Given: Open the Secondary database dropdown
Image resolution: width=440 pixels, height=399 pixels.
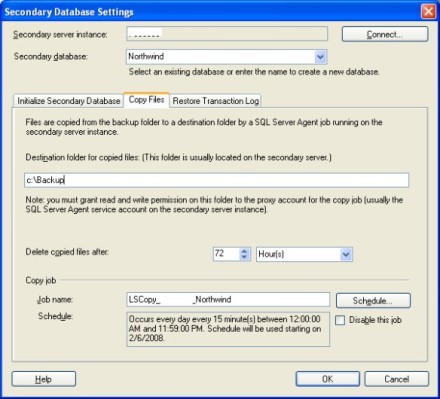Looking at the screenshot, I should pos(320,57).
